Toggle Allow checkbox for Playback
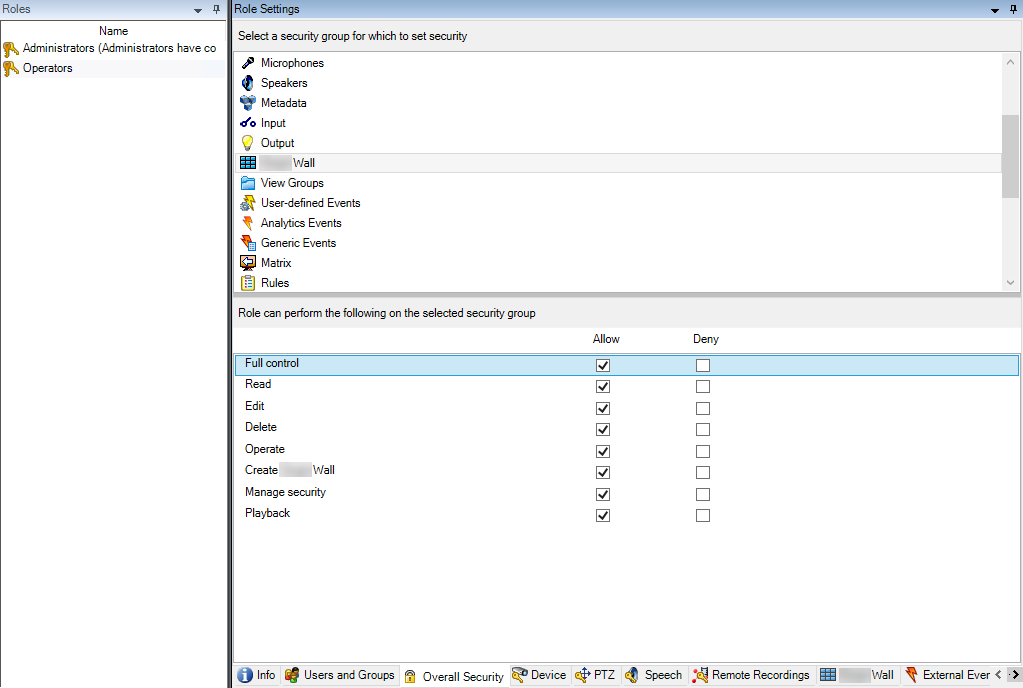 pos(603,516)
